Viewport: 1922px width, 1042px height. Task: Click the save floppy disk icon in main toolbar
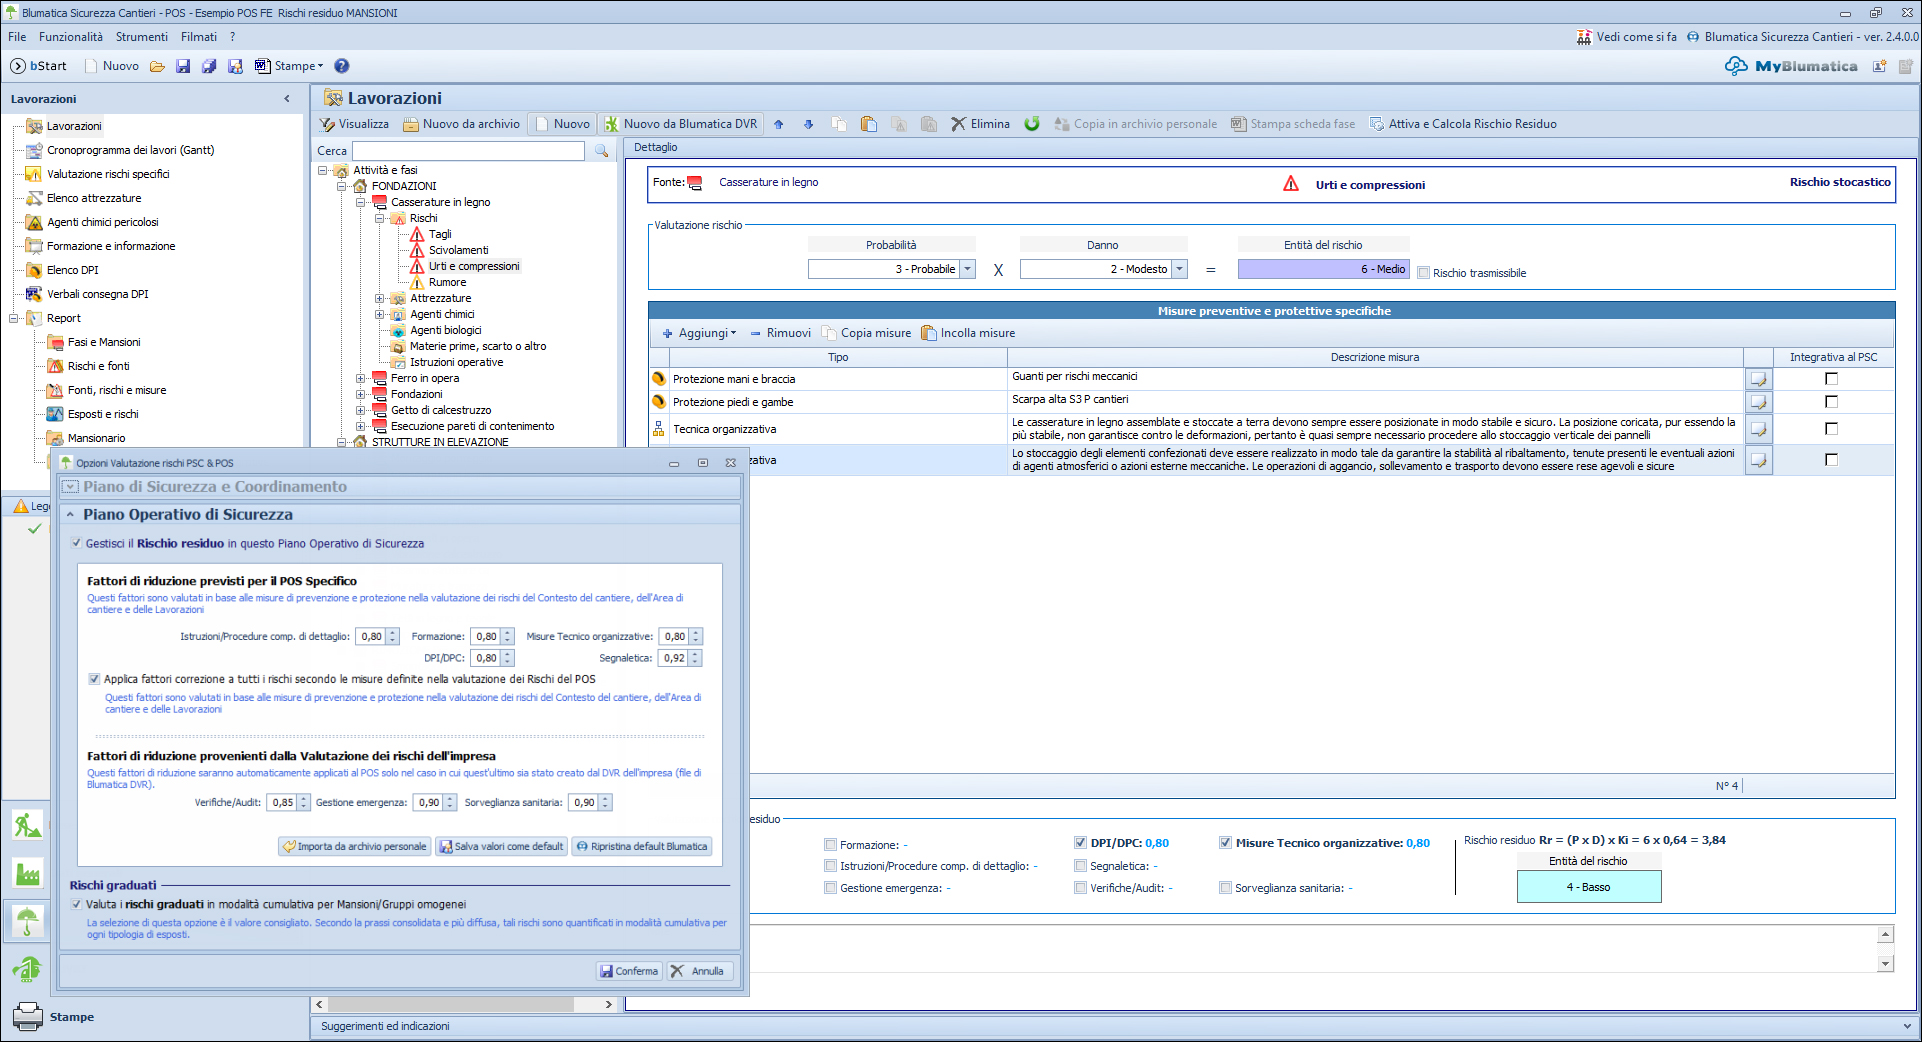coord(183,66)
